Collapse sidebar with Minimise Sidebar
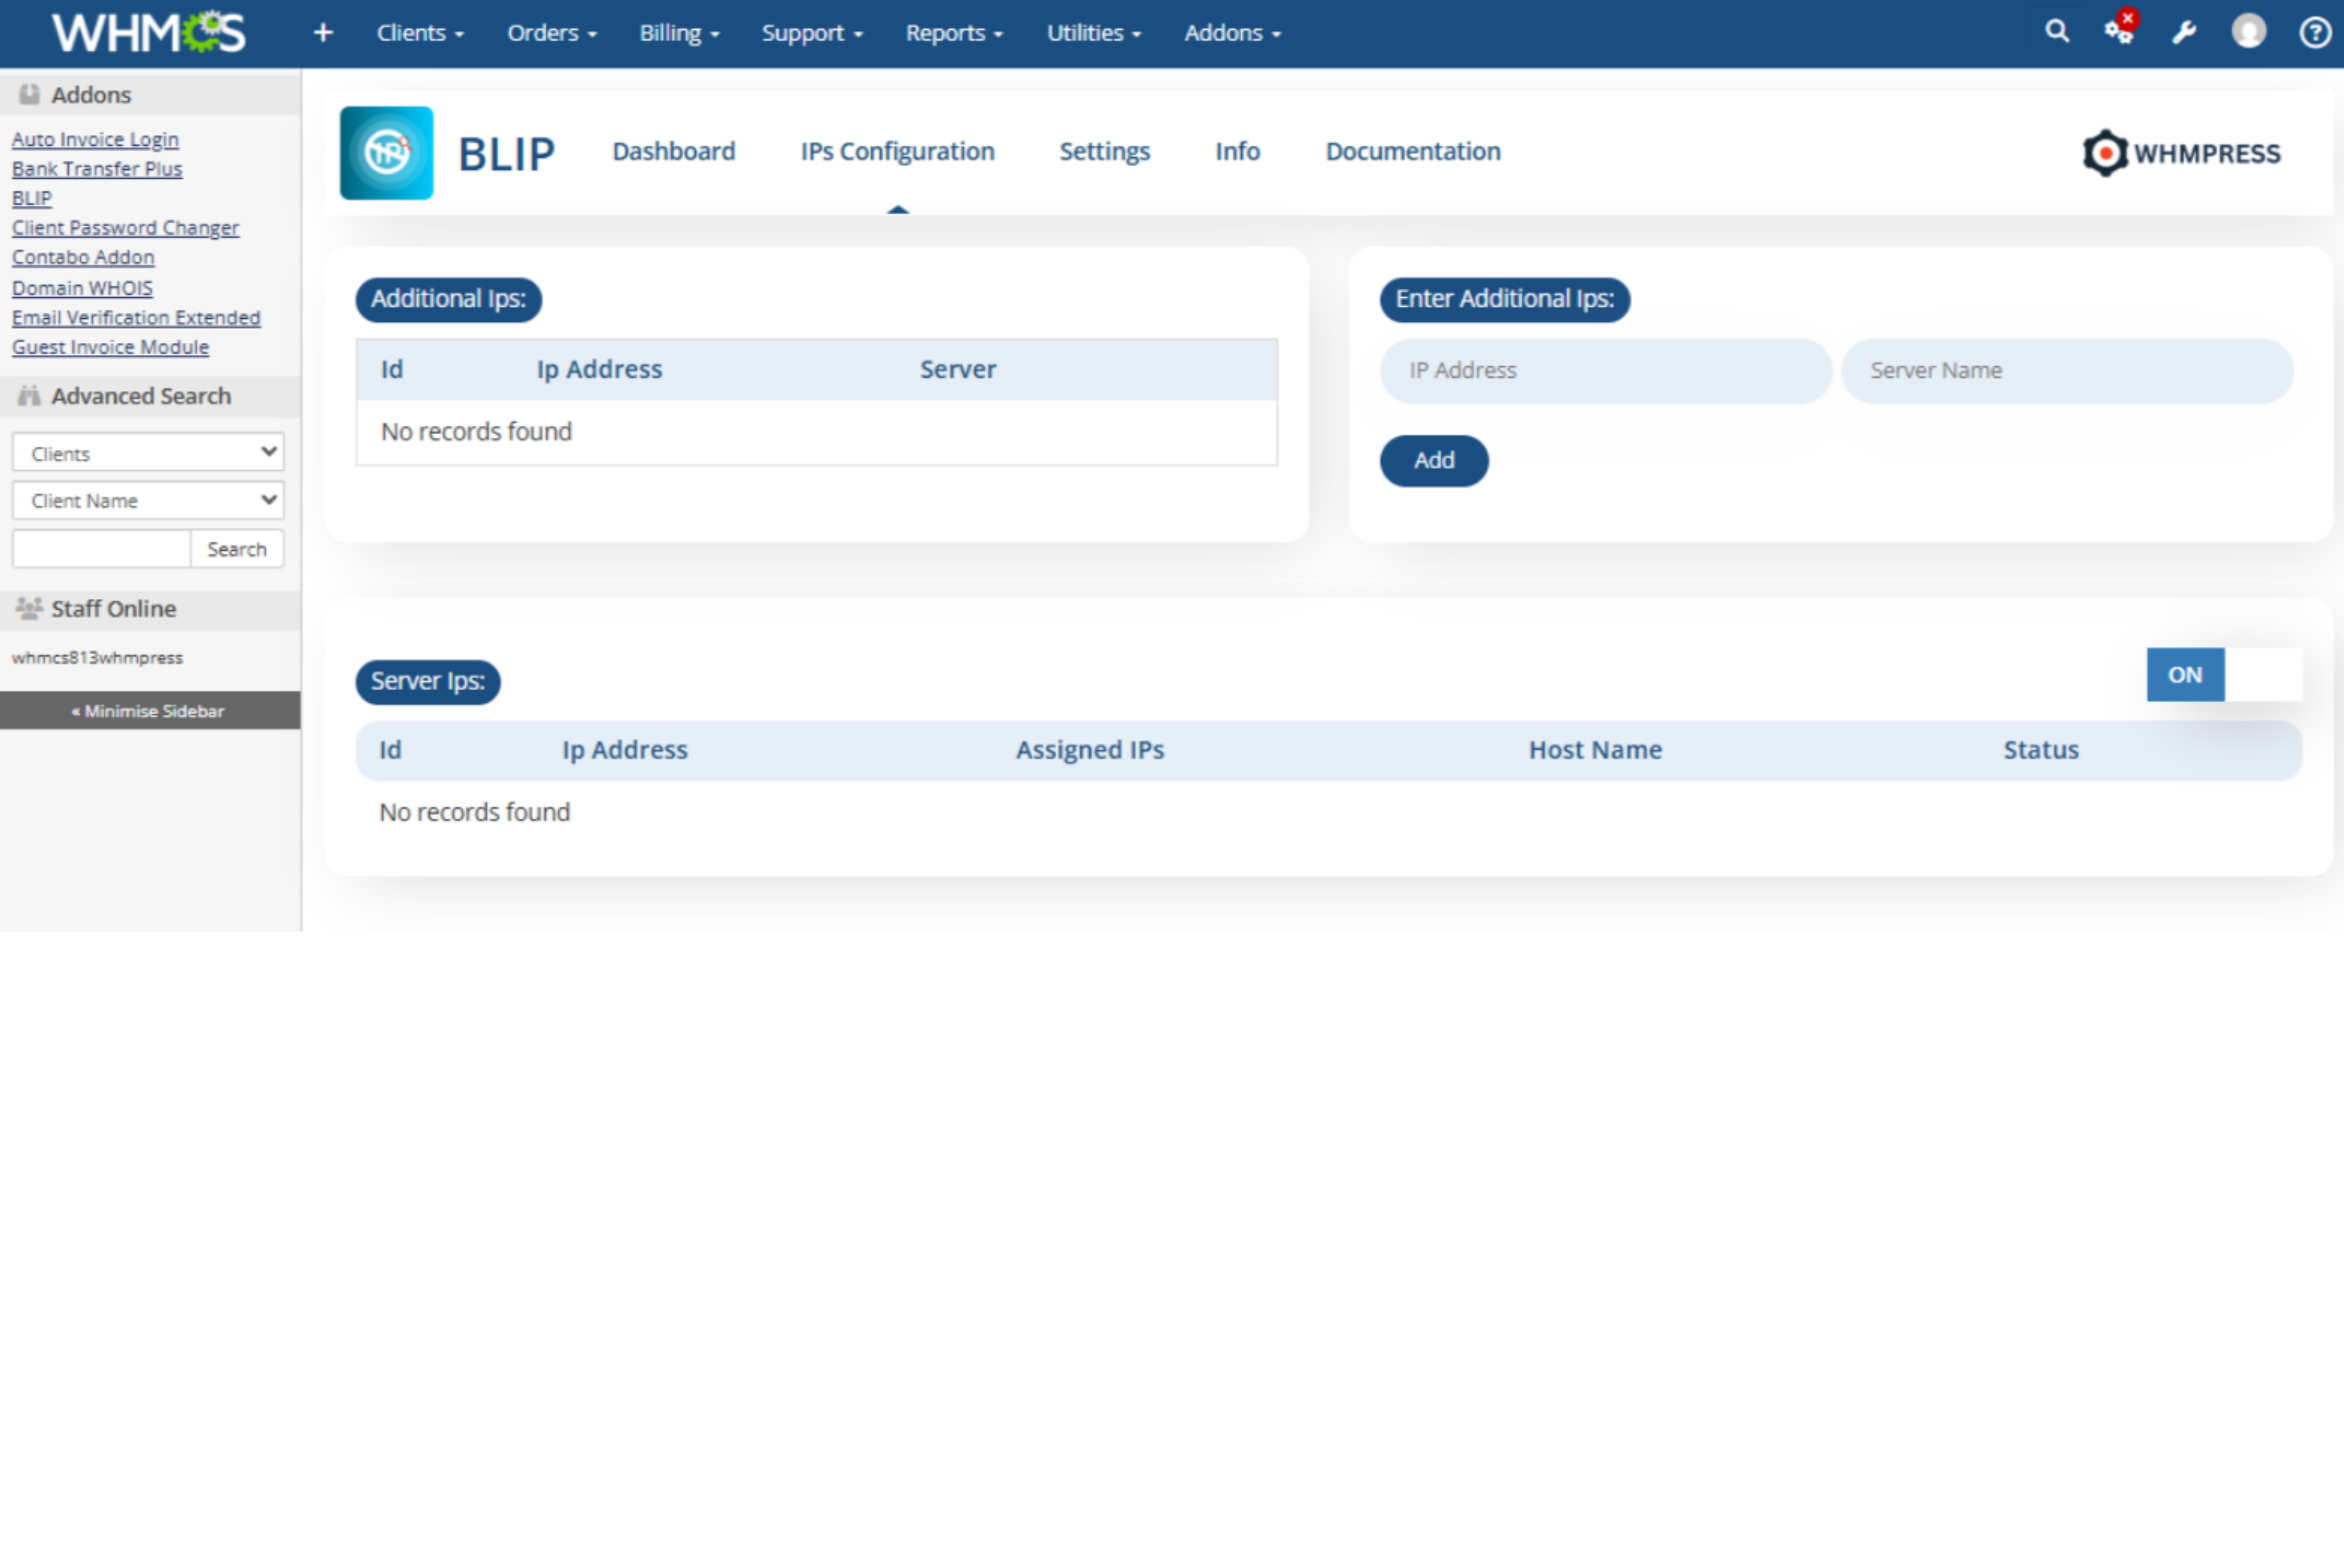The height and width of the screenshot is (1563, 2344). 149,711
